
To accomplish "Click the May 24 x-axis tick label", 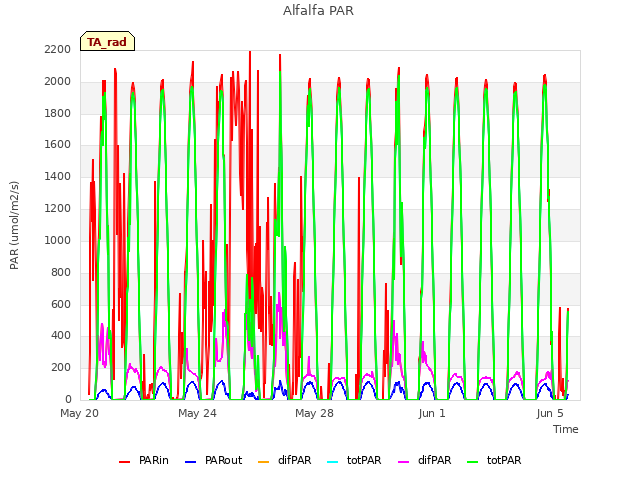I will pyautogui.click(x=197, y=413).
